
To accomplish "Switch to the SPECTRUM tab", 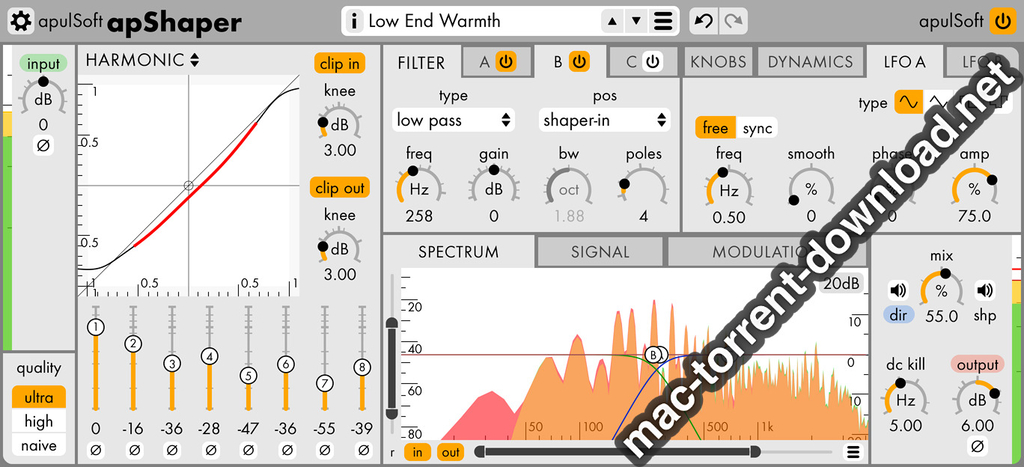I will click(458, 252).
